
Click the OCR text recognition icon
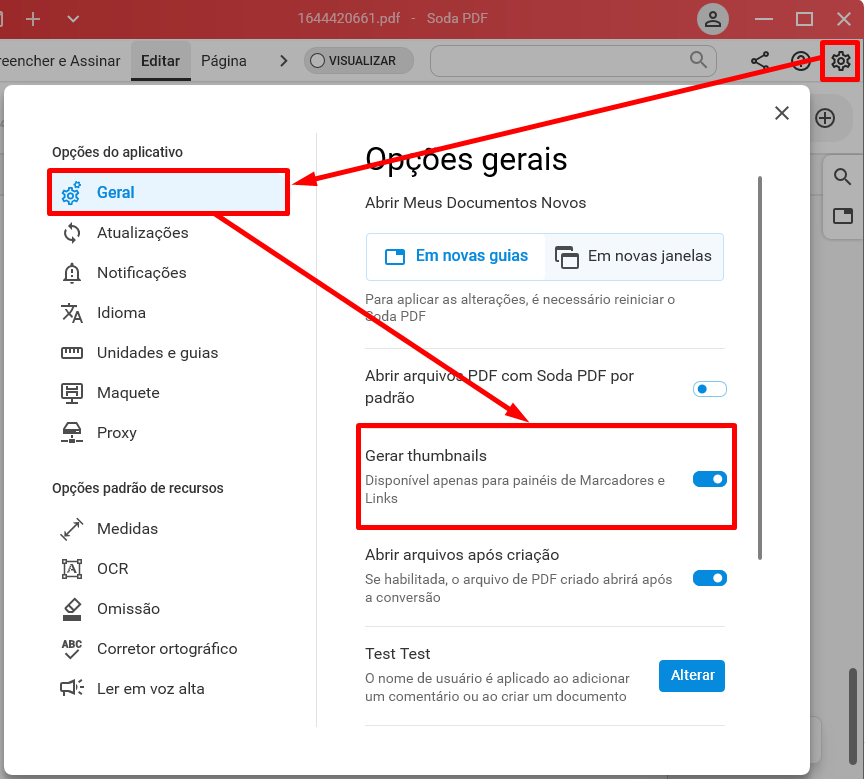[72, 569]
